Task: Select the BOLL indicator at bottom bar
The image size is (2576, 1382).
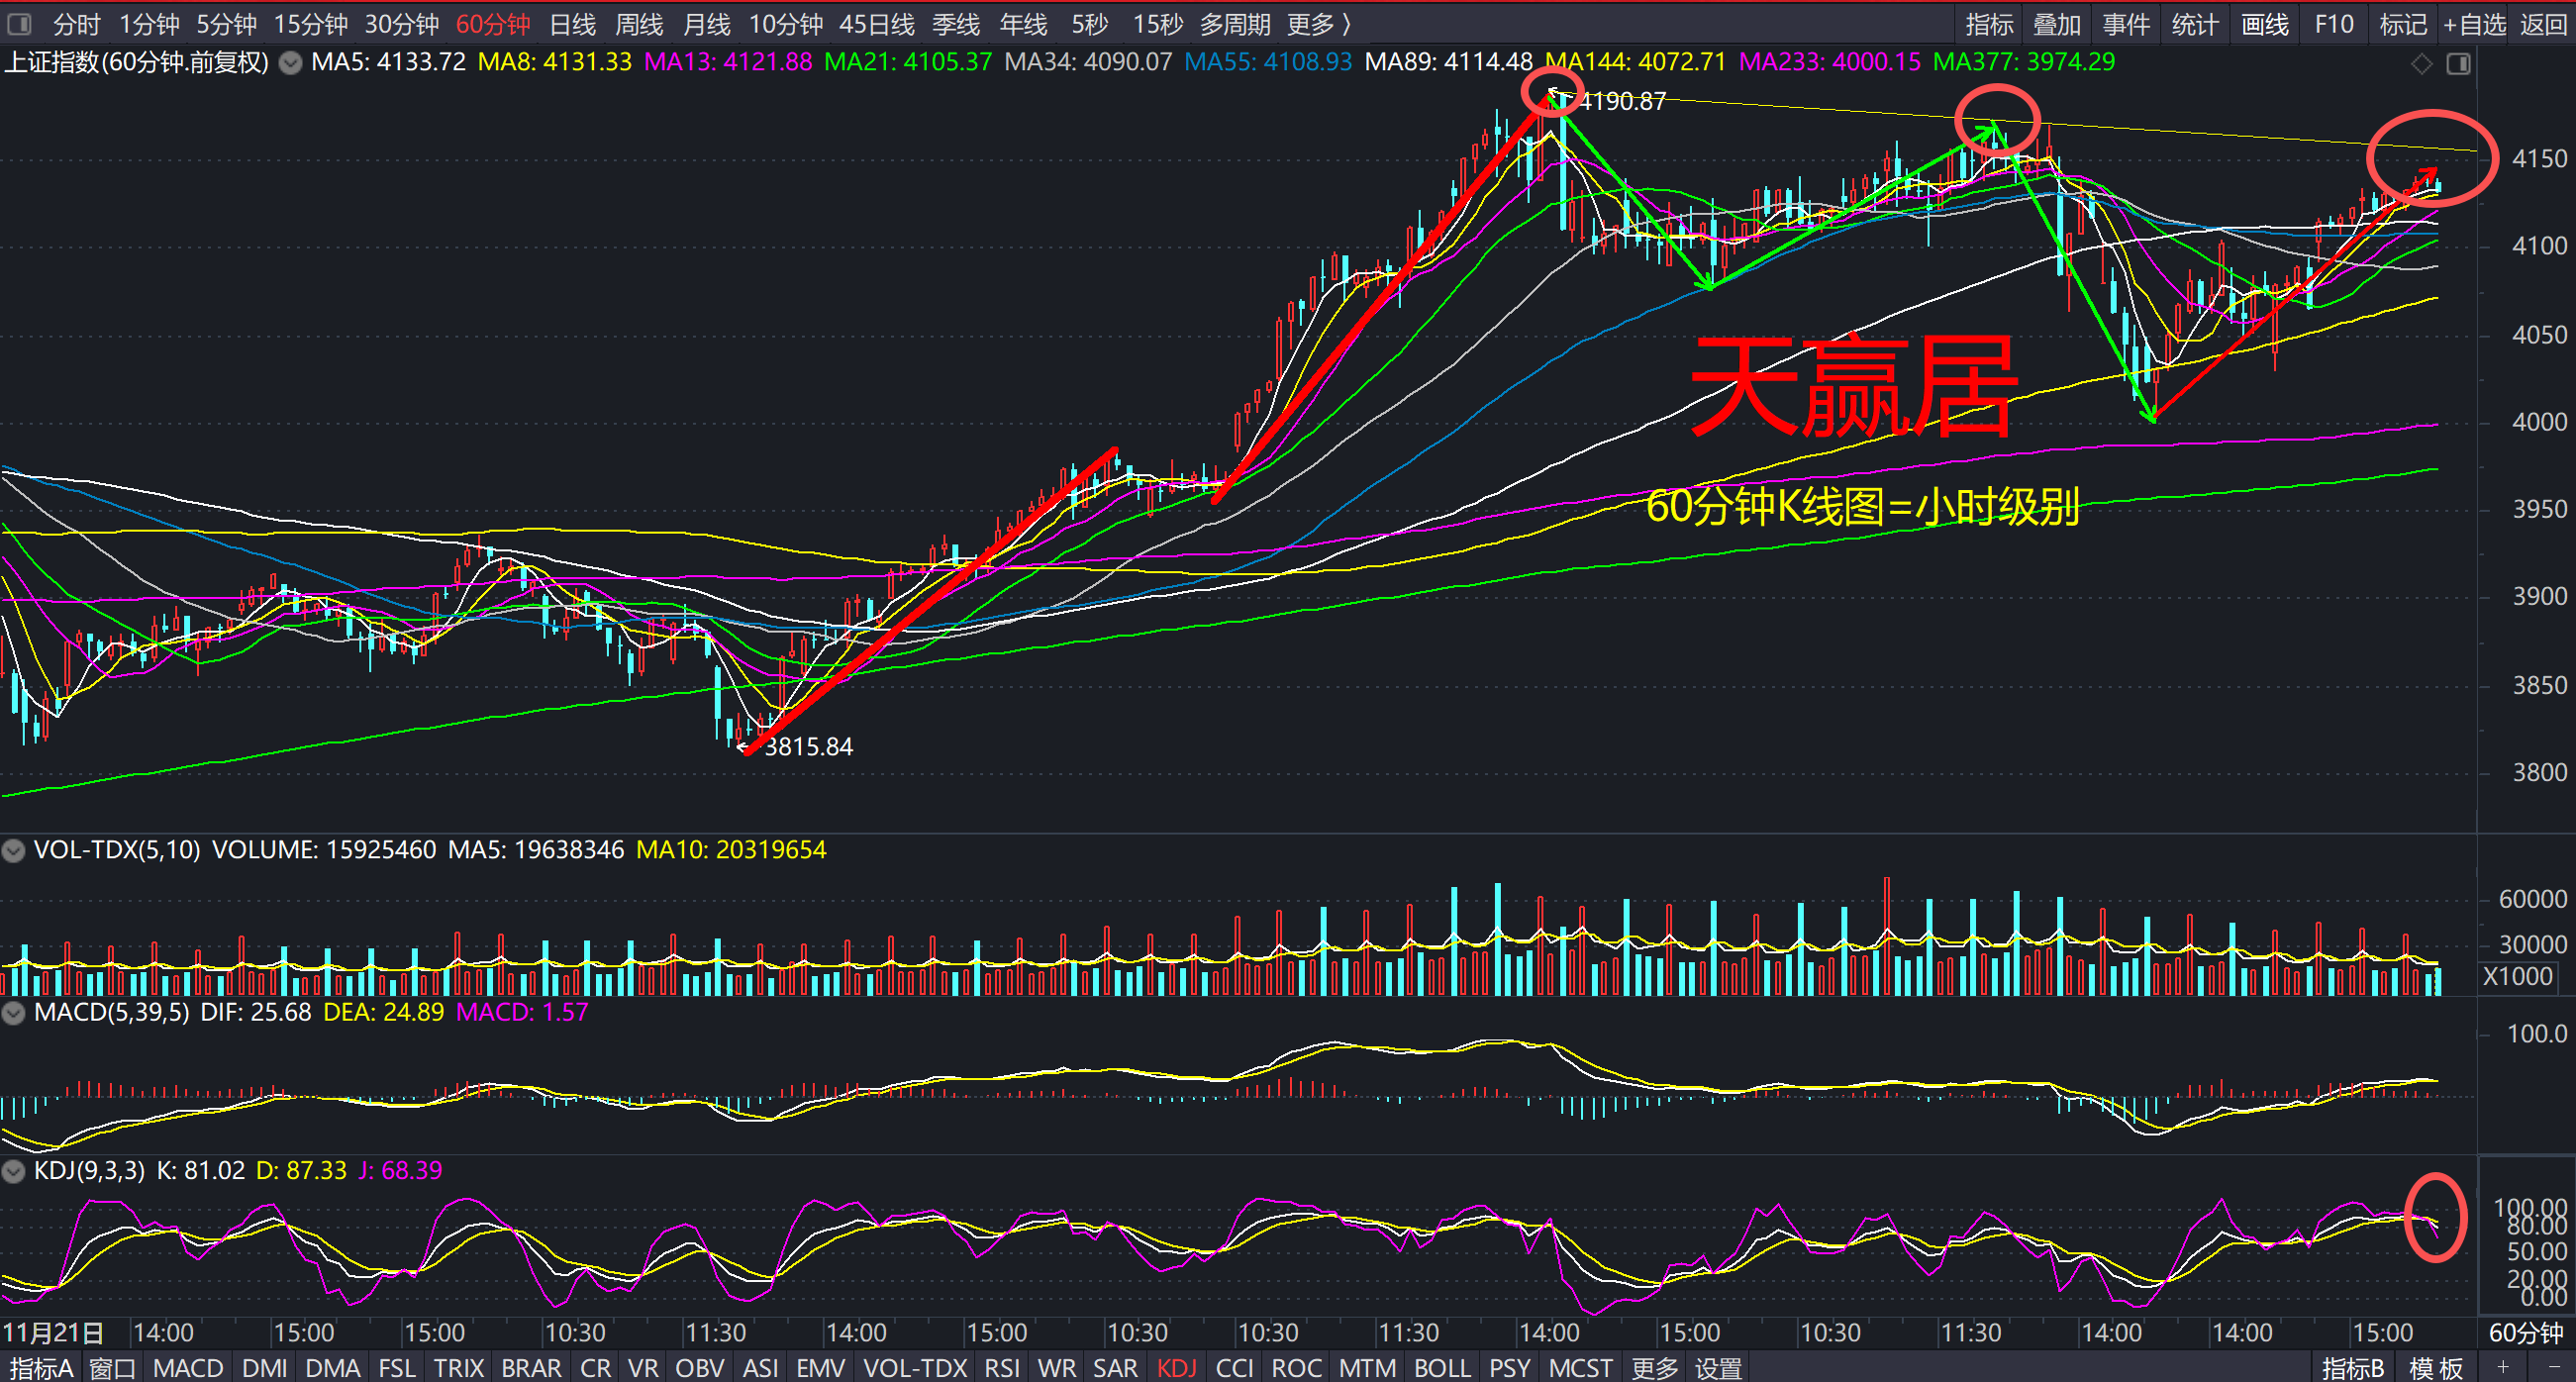Action: point(1441,1368)
